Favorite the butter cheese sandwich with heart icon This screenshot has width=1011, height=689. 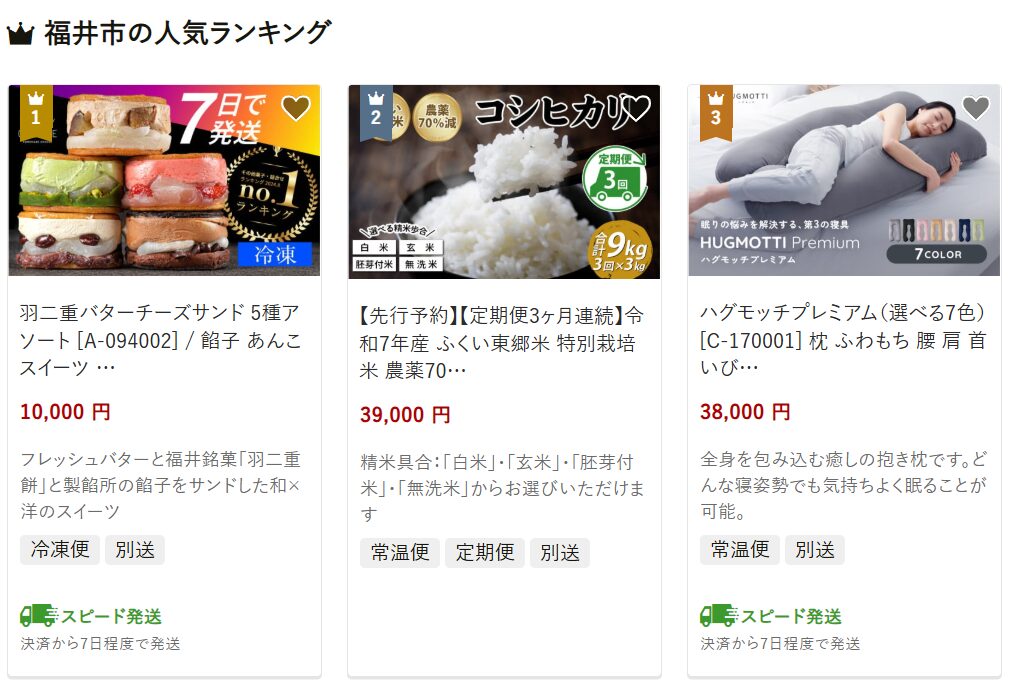296,108
